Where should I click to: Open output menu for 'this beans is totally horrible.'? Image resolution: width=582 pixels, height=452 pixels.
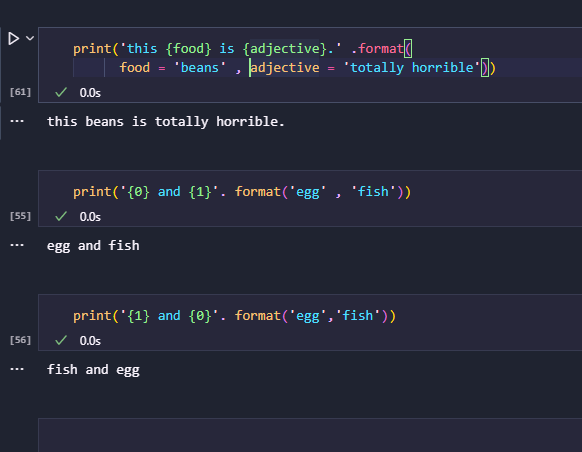coord(17,121)
